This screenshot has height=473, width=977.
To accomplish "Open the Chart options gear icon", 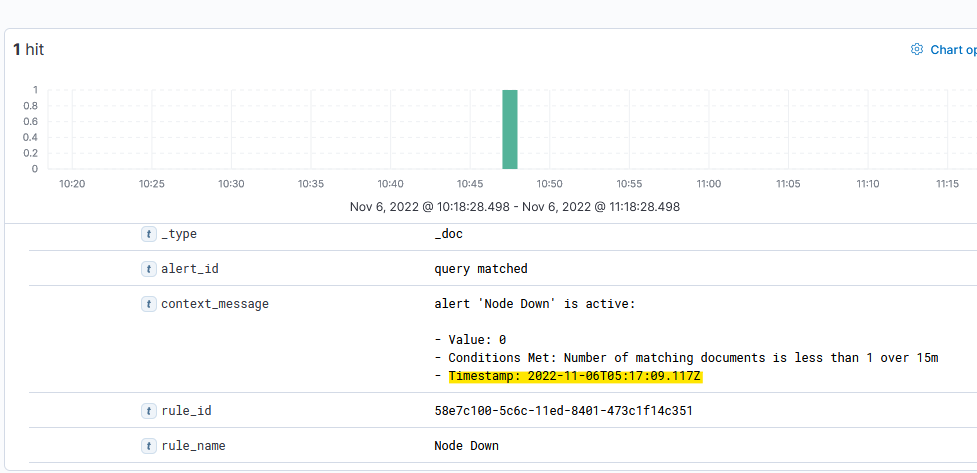I will tap(917, 49).
